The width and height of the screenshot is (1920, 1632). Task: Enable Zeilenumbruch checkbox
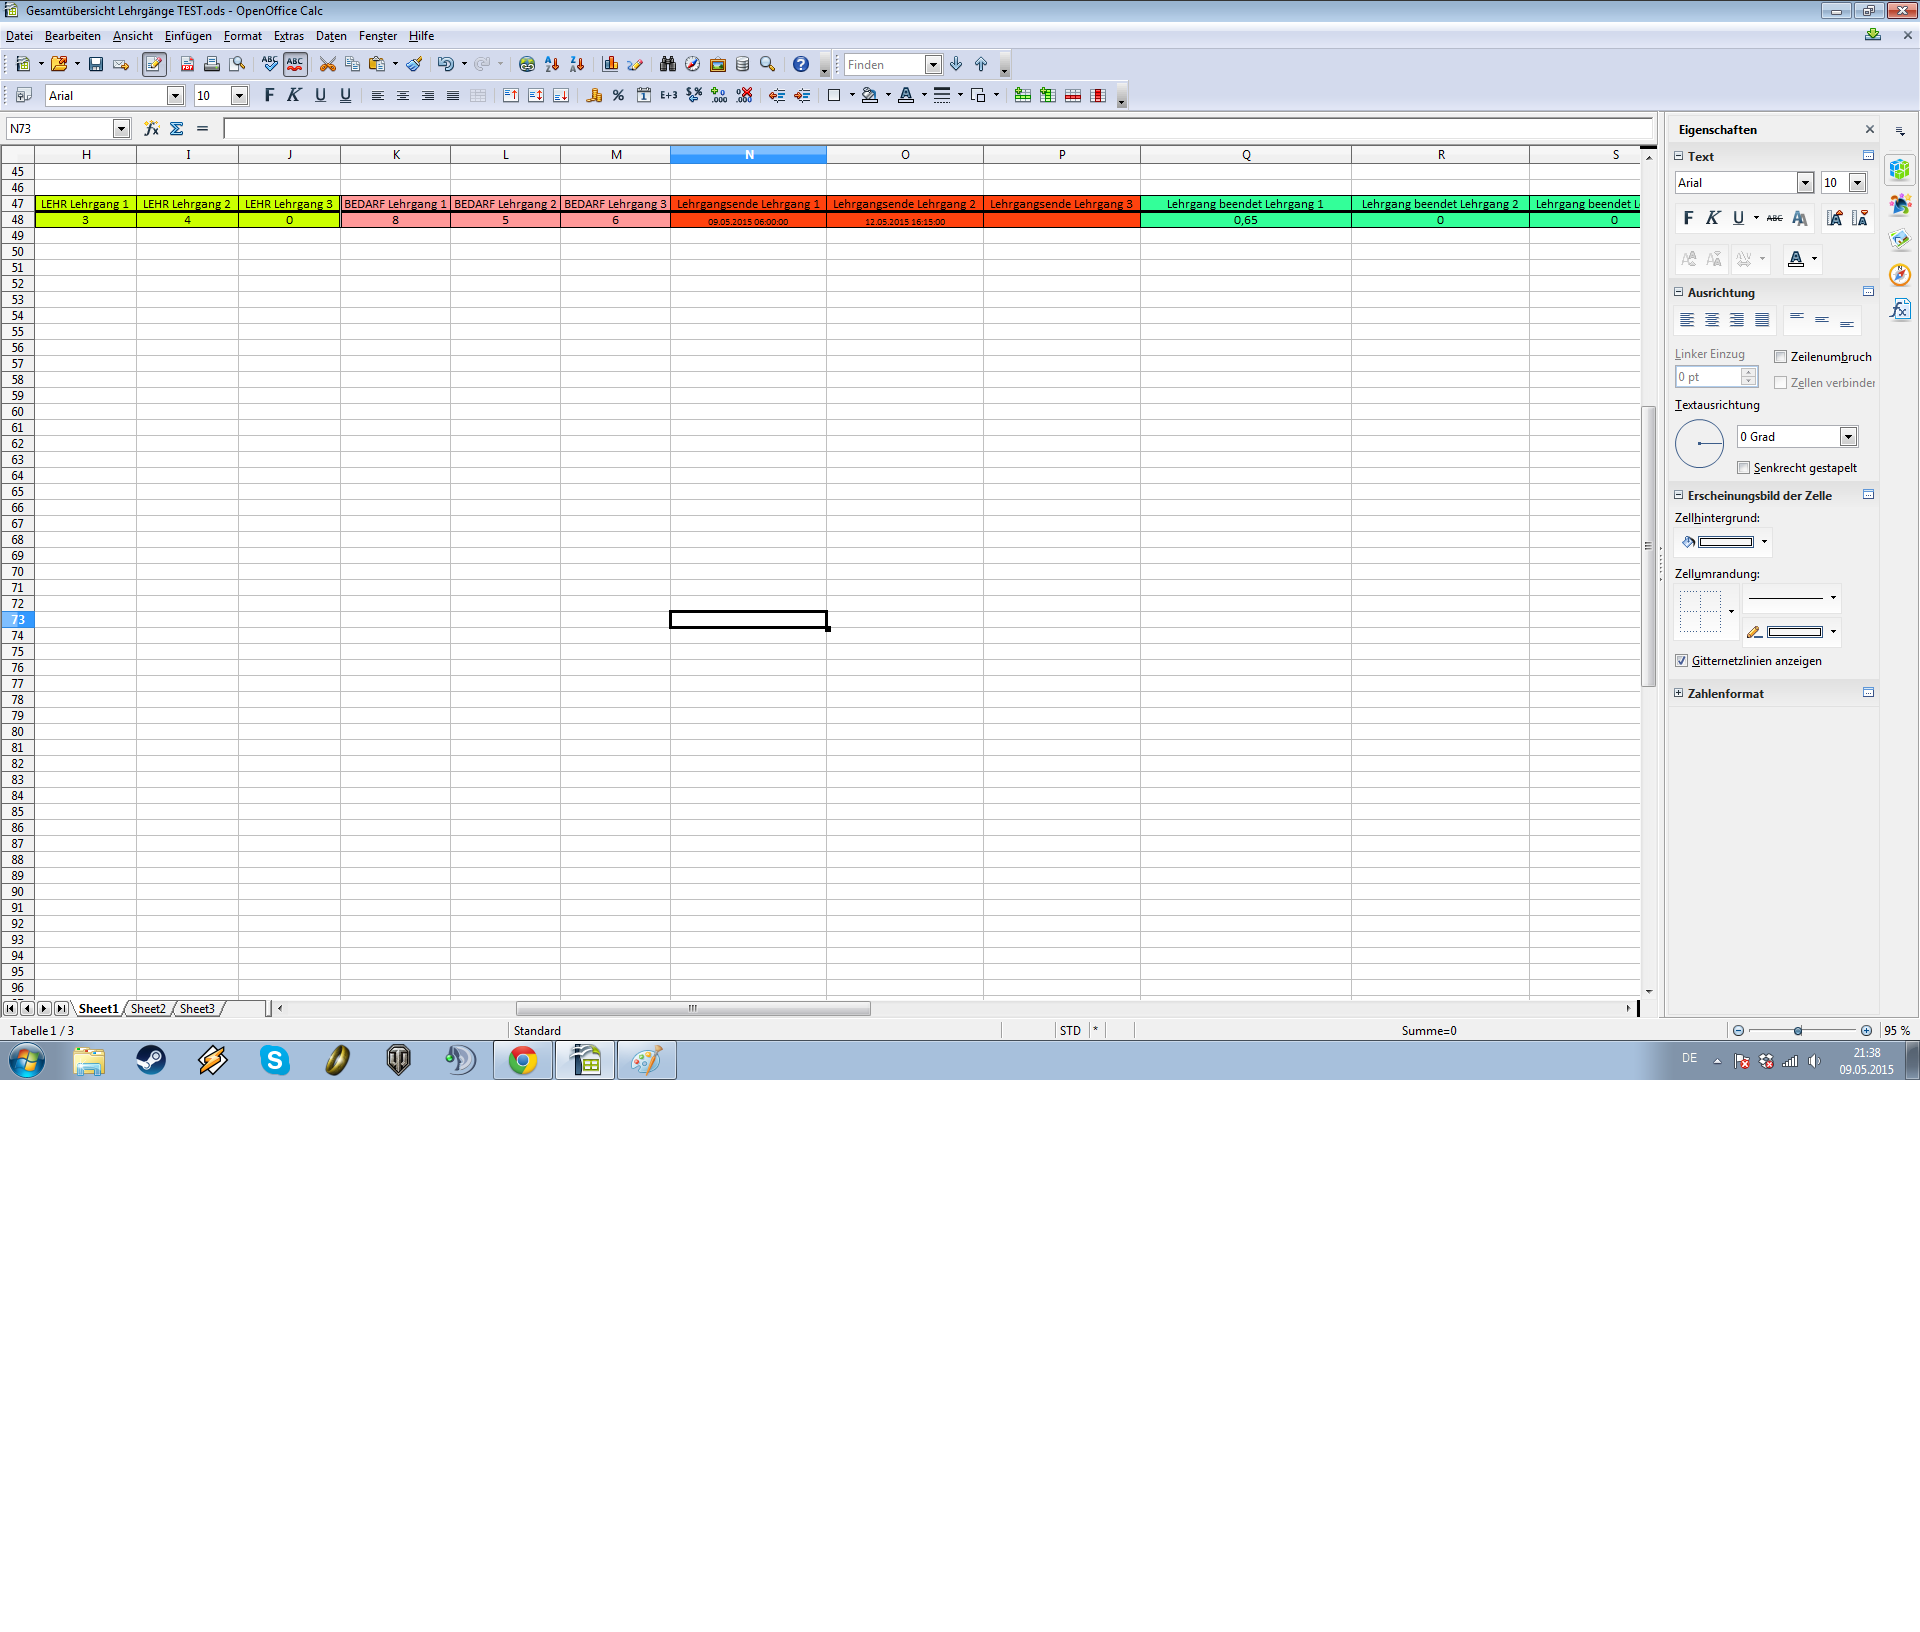(1781, 357)
